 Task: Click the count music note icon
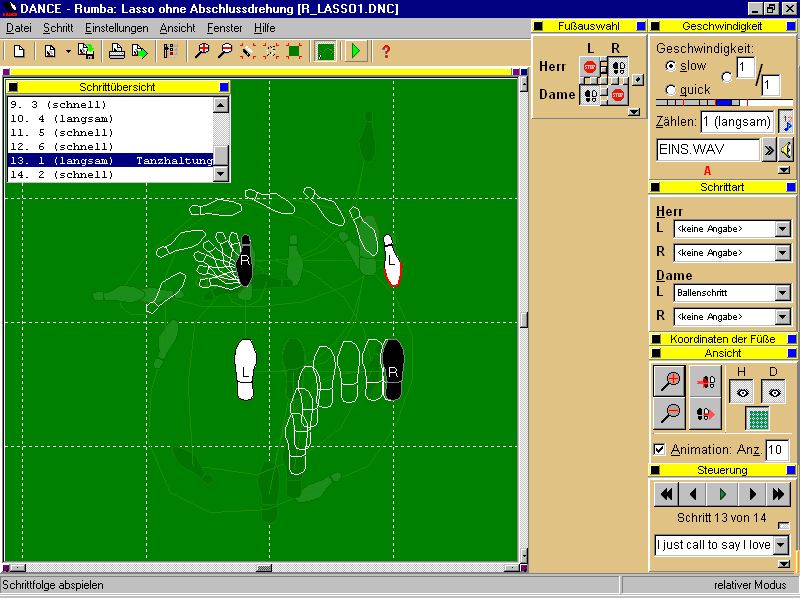pos(786,122)
